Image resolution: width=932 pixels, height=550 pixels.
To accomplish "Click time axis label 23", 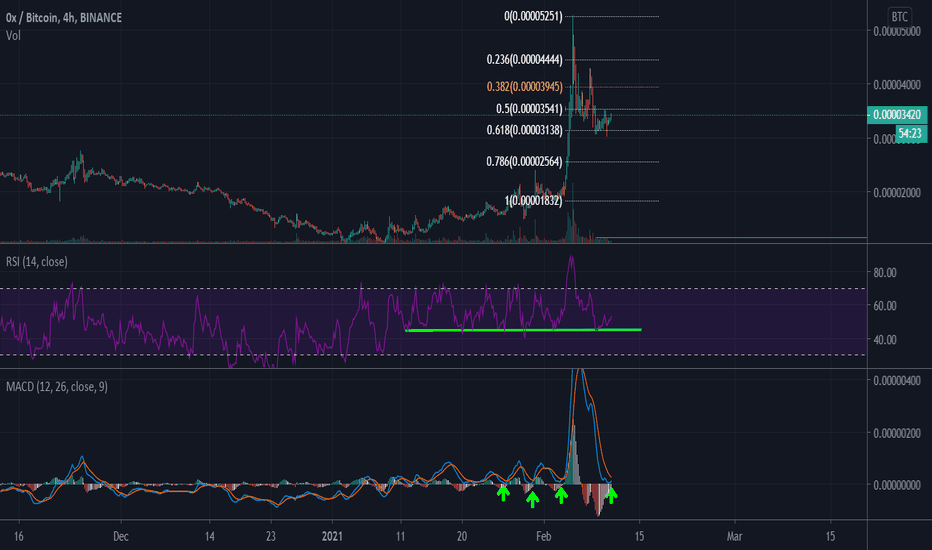I will 270,536.
